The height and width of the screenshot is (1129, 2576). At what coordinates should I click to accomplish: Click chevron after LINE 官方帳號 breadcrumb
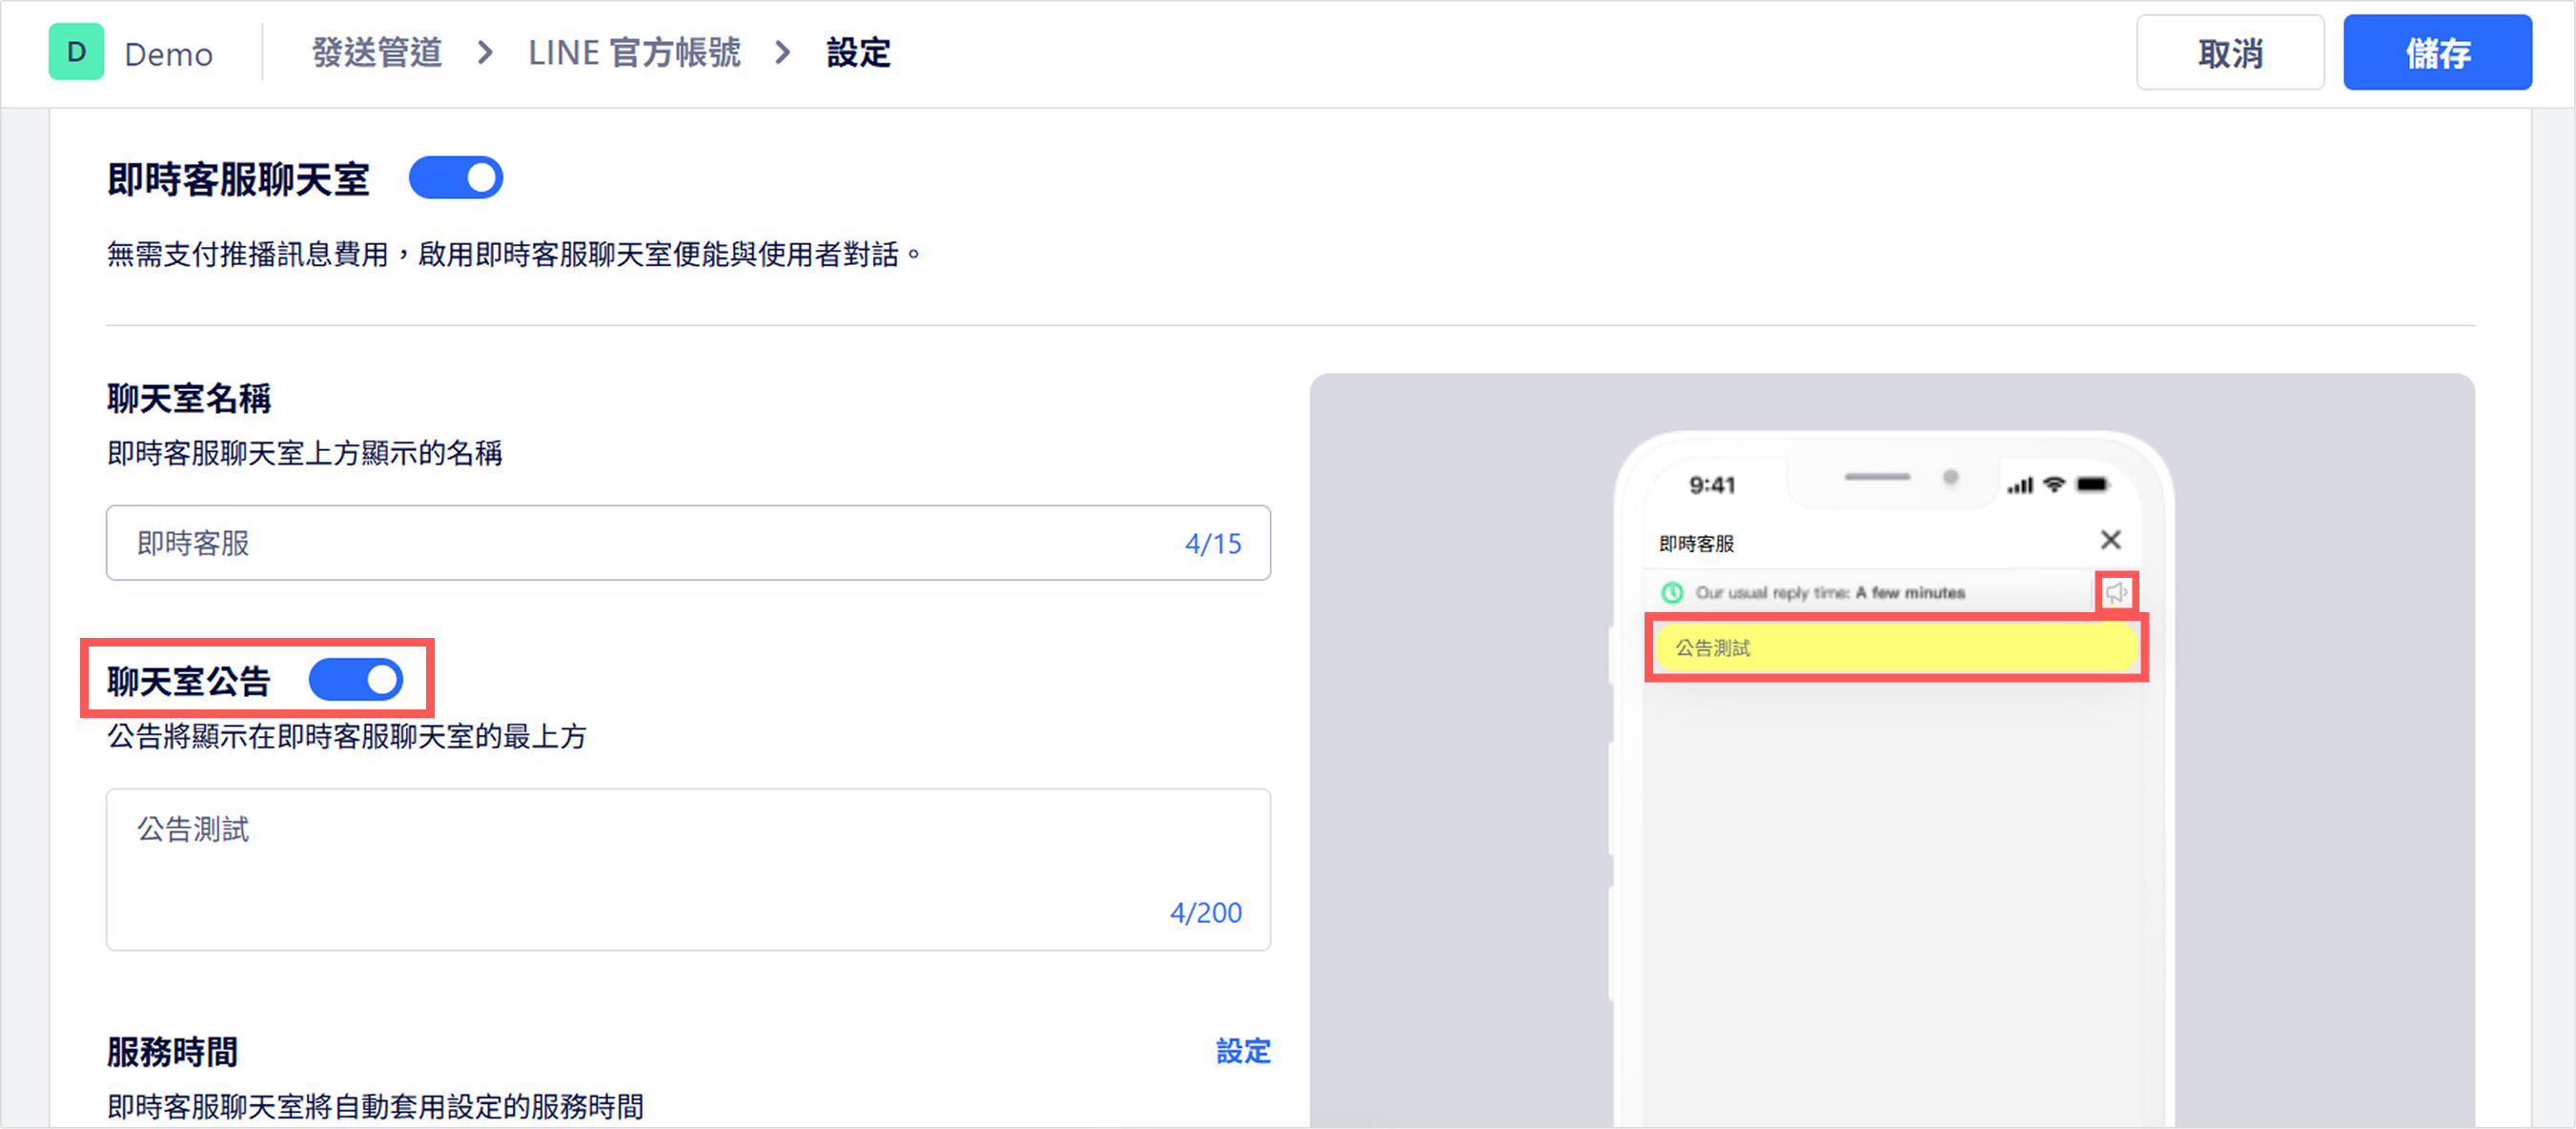coord(783,53)
